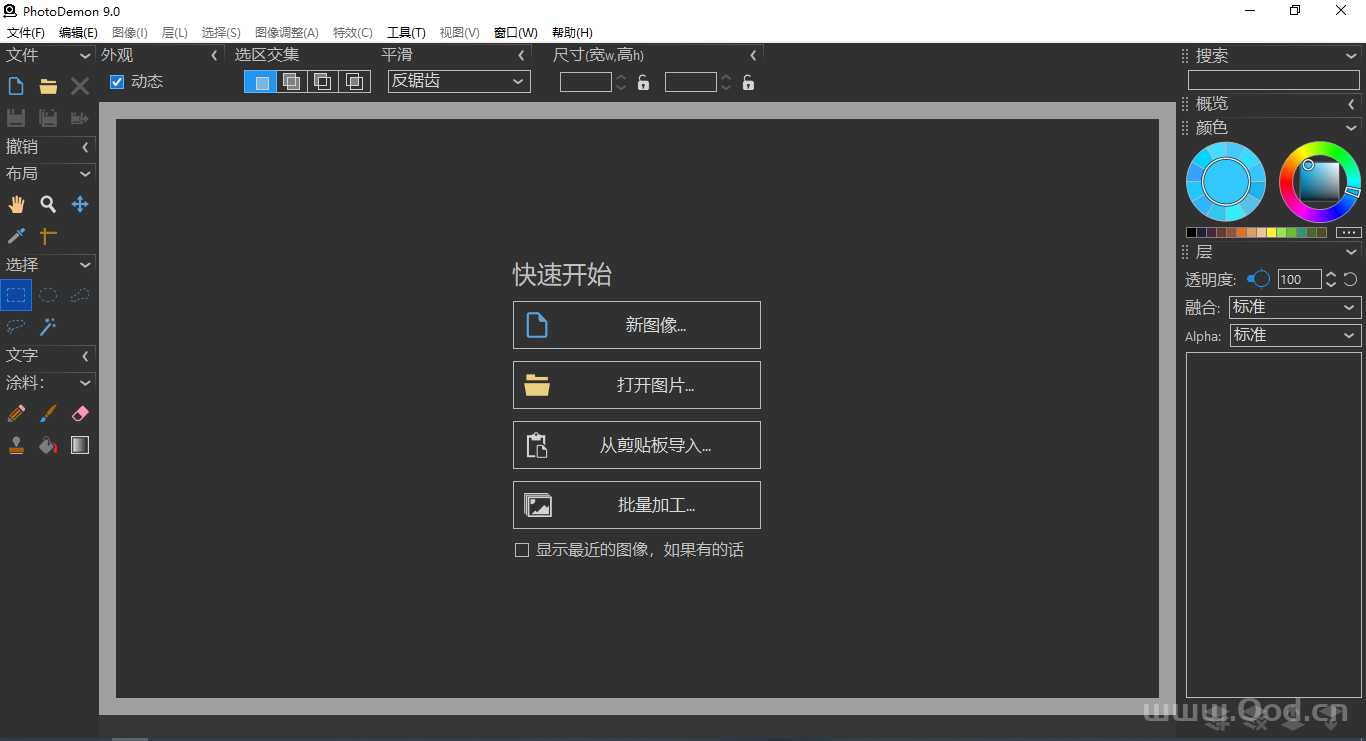The image size is (1366, 741).
Task: Select the Move layer tool
Action: [80, 204]
